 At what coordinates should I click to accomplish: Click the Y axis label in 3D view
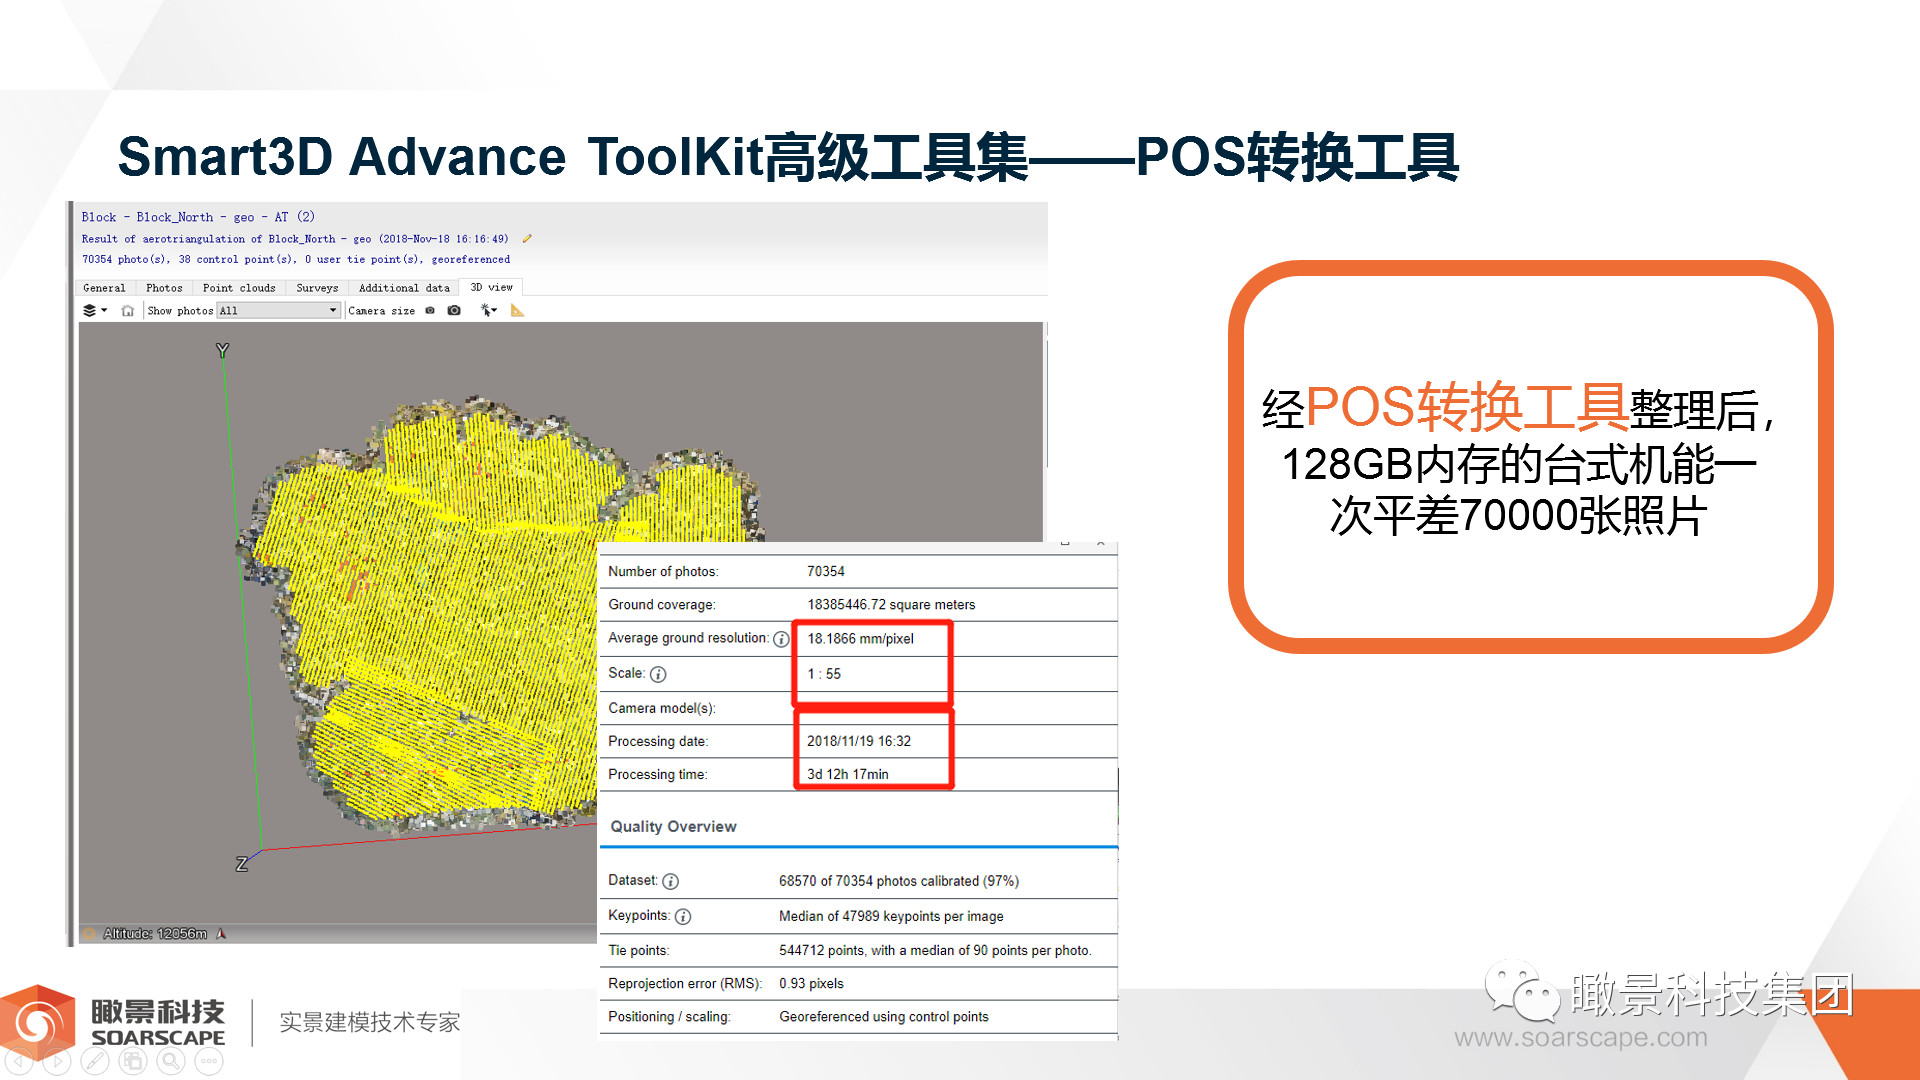222,350
